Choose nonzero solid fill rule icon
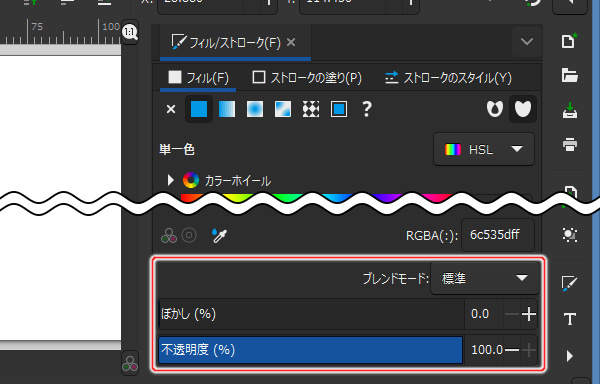This screenshot has width=600, height=384. [523, 109]
